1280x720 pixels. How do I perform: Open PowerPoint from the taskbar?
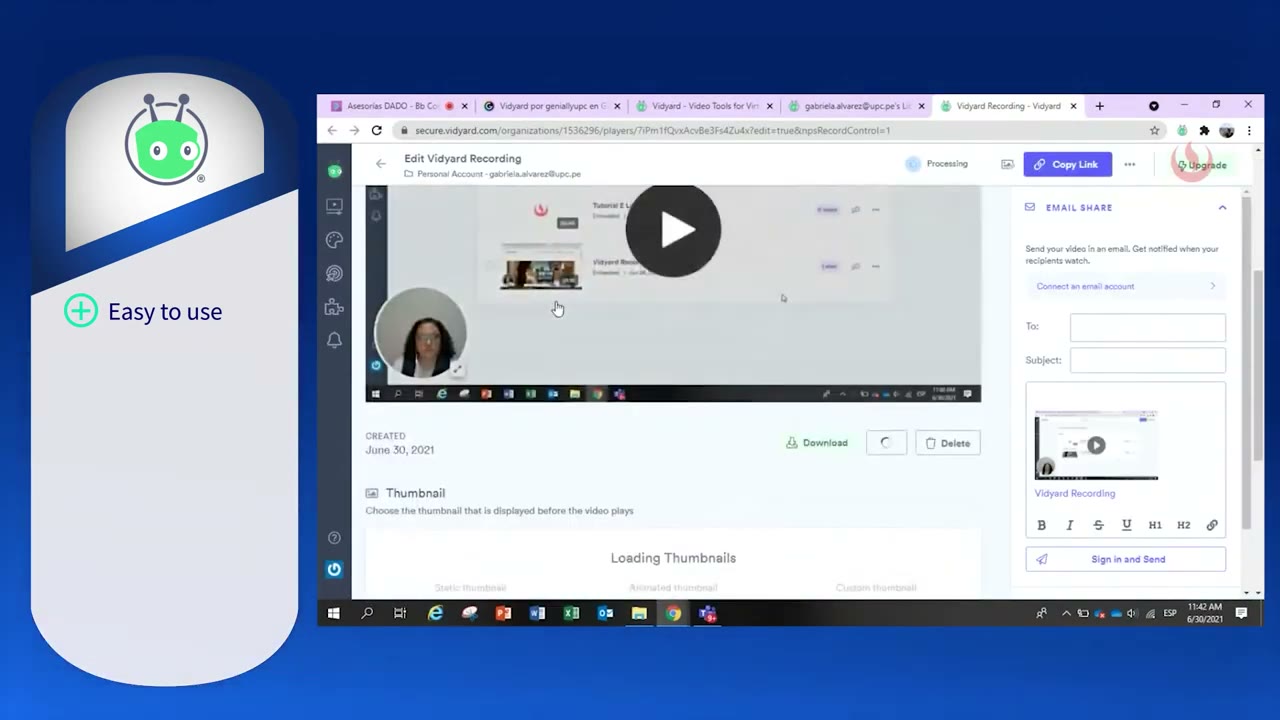point(503,613)
